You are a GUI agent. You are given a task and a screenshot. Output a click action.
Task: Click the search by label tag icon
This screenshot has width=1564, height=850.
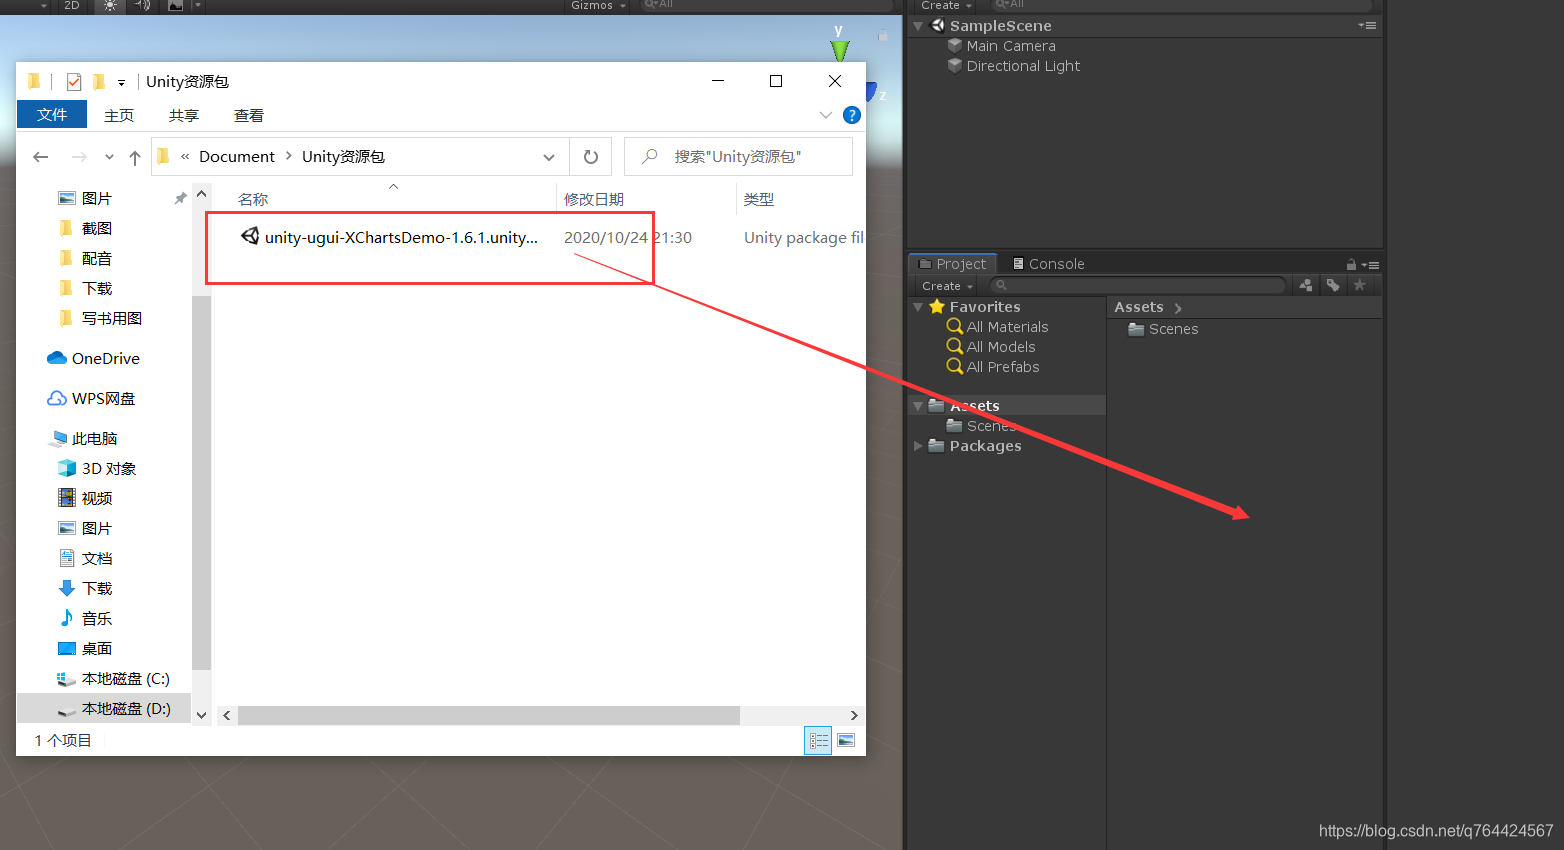(x=1333, y=286)
